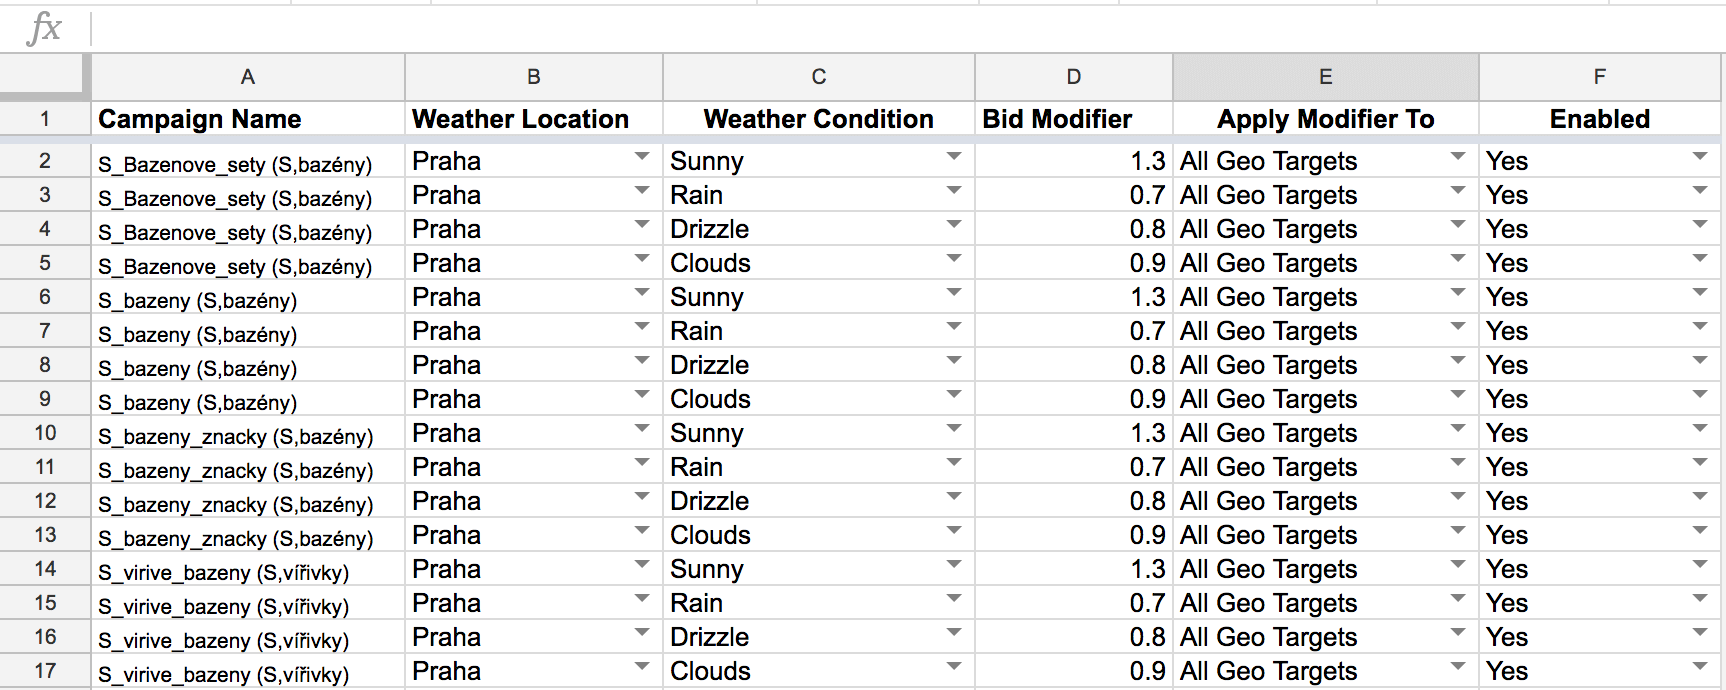Screen dimensions: 1726x690
Task: Select row 9 header
Action: [45, 399]
